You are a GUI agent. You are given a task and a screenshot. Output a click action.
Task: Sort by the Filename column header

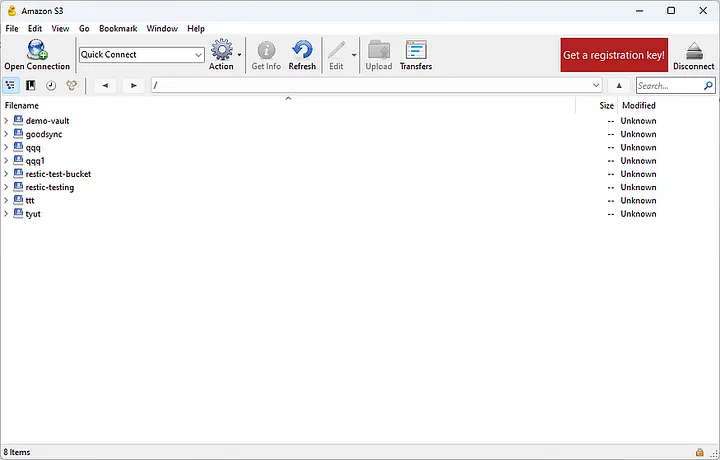pos(288,106)
